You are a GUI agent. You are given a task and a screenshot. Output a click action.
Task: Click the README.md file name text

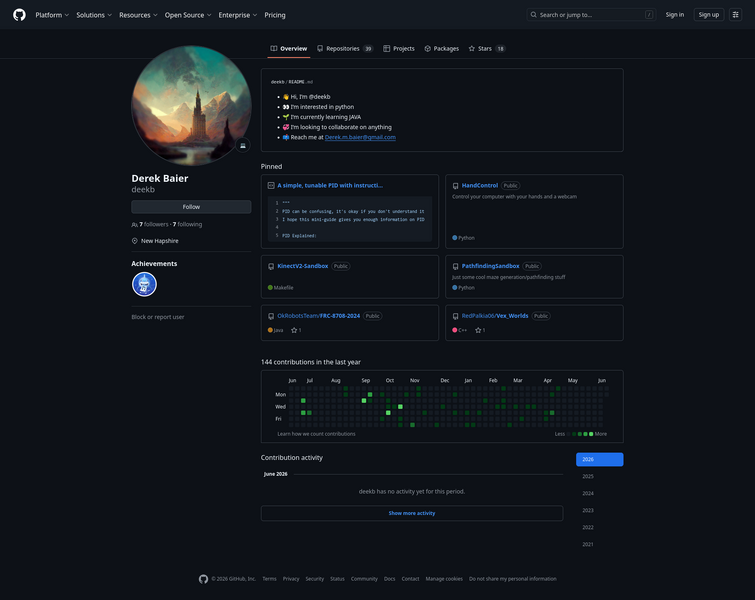pyautogui.click(x=300, y=82)
